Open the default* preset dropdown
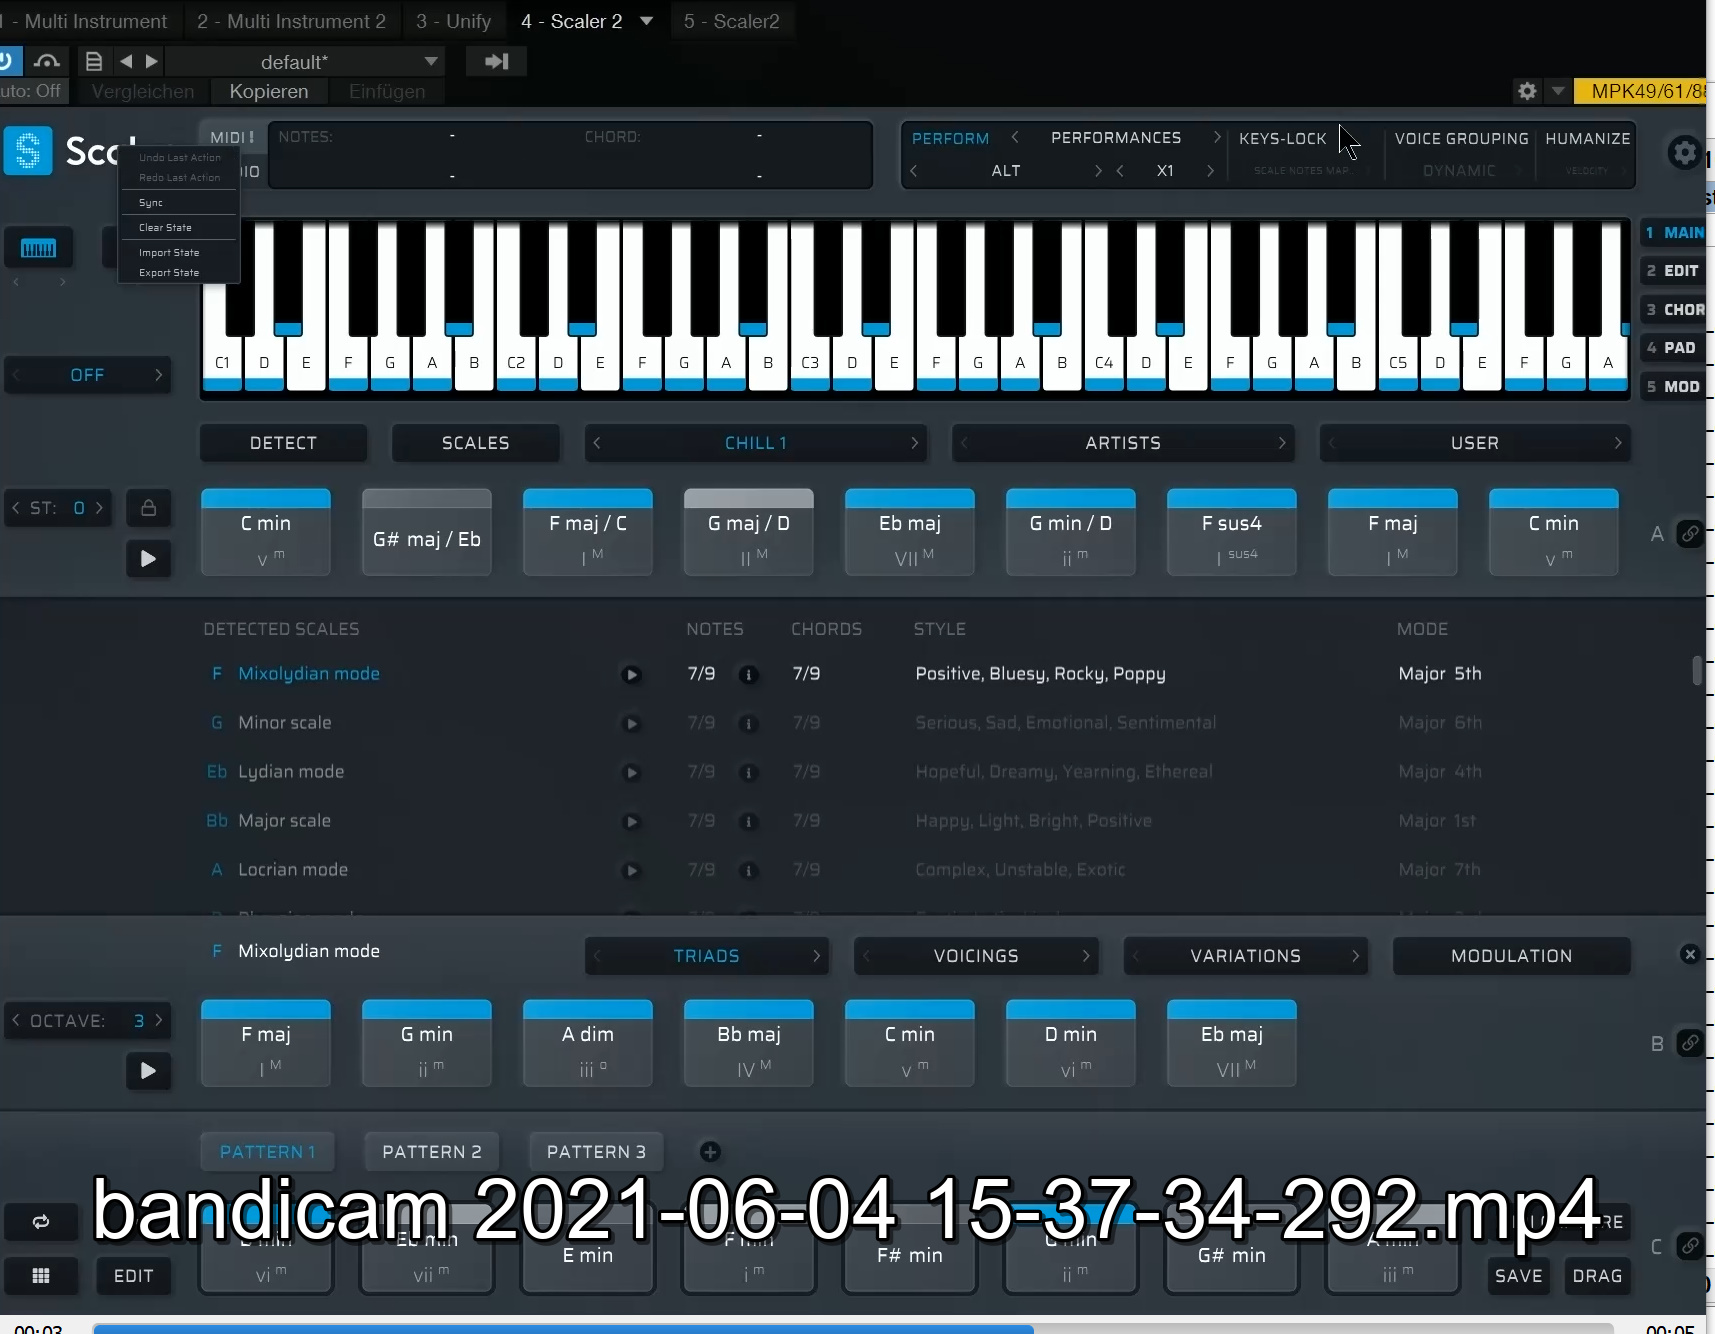Viewport: 1715px width, 1334px height. click(304, 62)
